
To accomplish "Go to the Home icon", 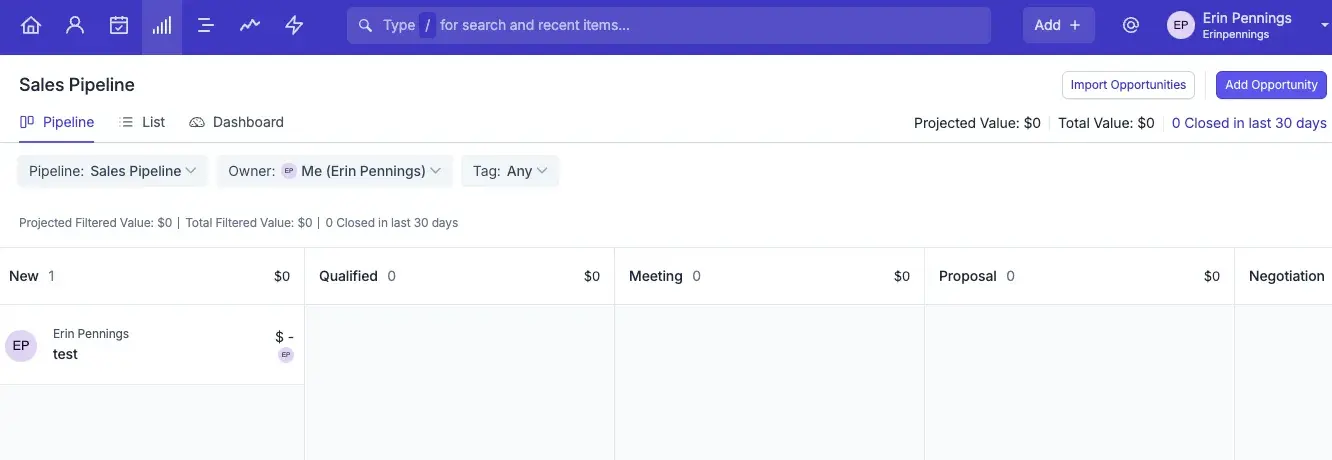I will [x=31, y=26].
